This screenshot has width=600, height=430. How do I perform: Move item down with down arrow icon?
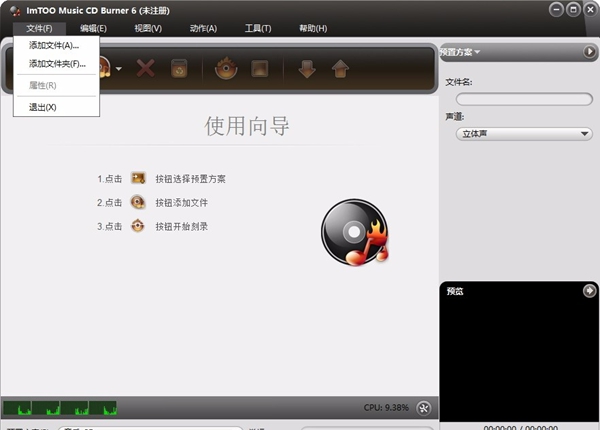click(x=307, y=69)
